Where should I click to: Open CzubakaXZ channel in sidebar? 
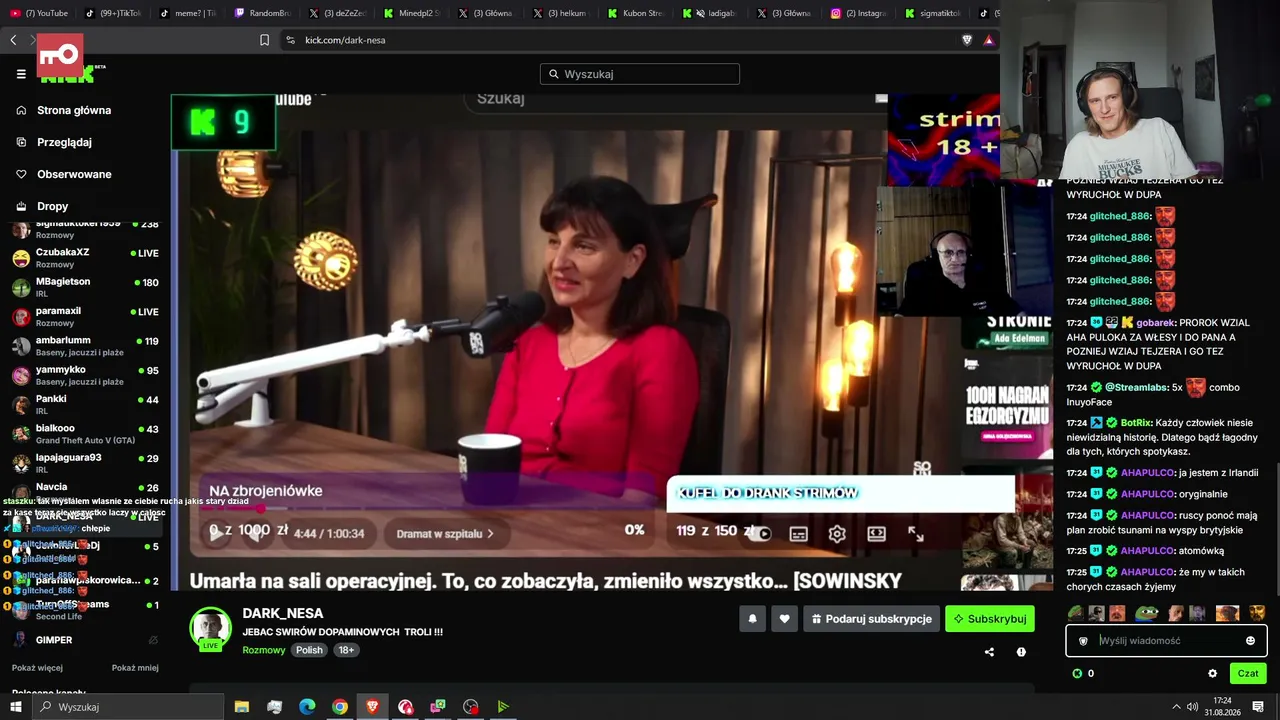[x=85, y=258]
